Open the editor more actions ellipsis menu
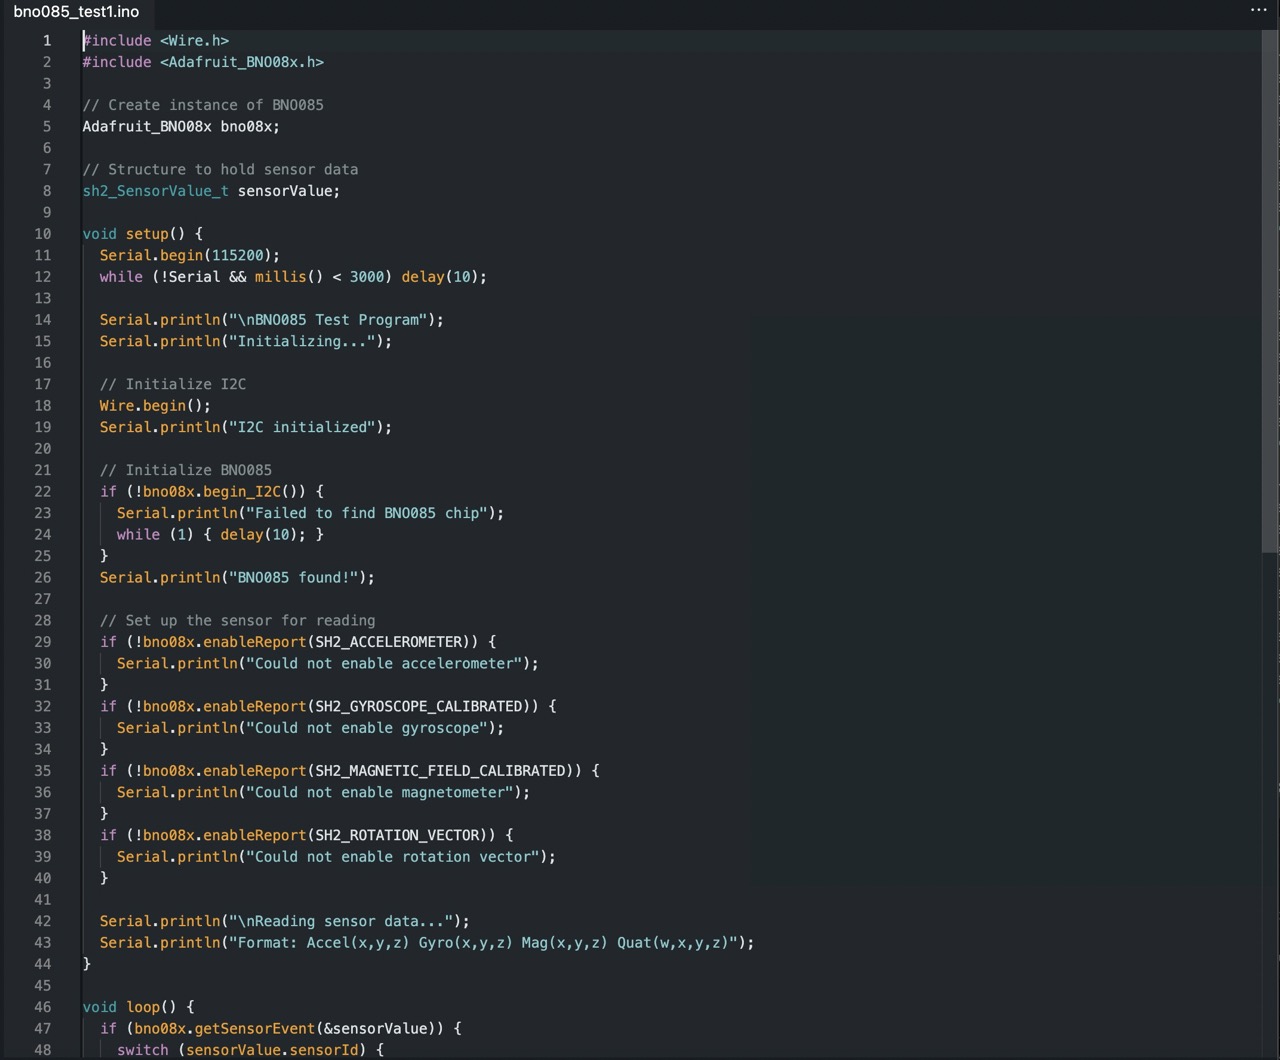1280x1060 pixels. click(1258, 10)
